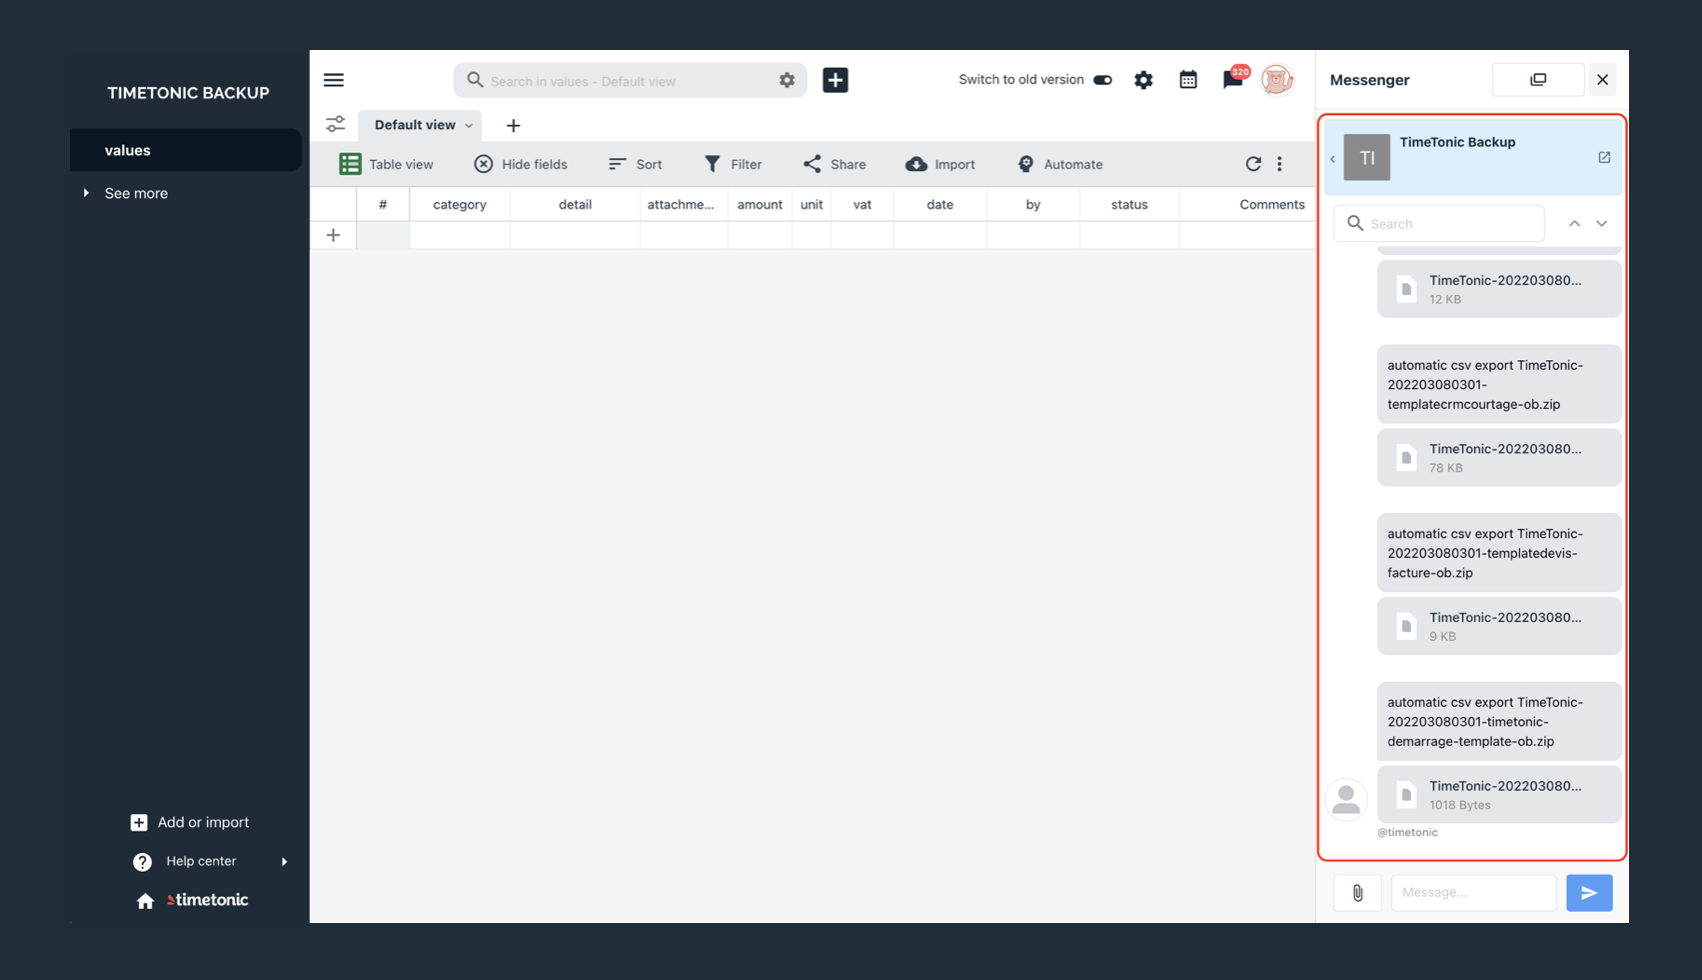Open view settings sliders icon
1702x980 pixels.
(x=335, y=125)
